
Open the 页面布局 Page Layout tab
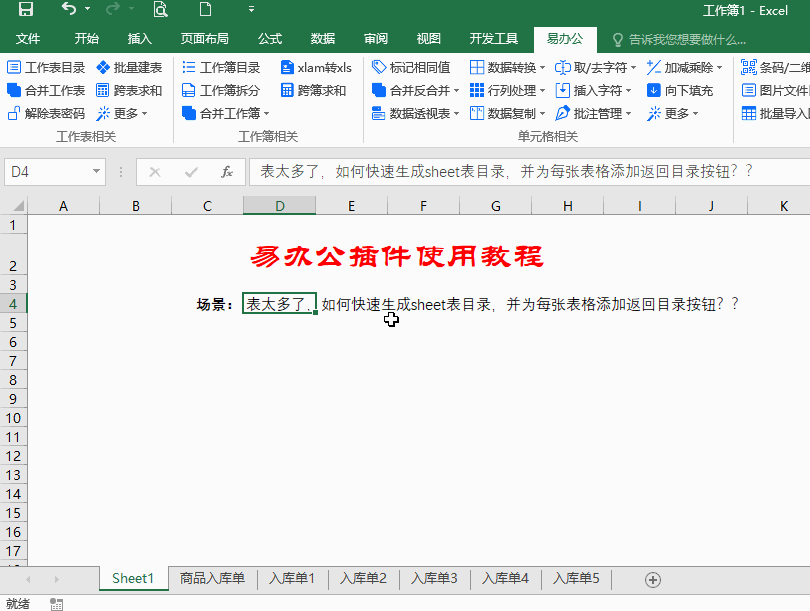(205, 39)
